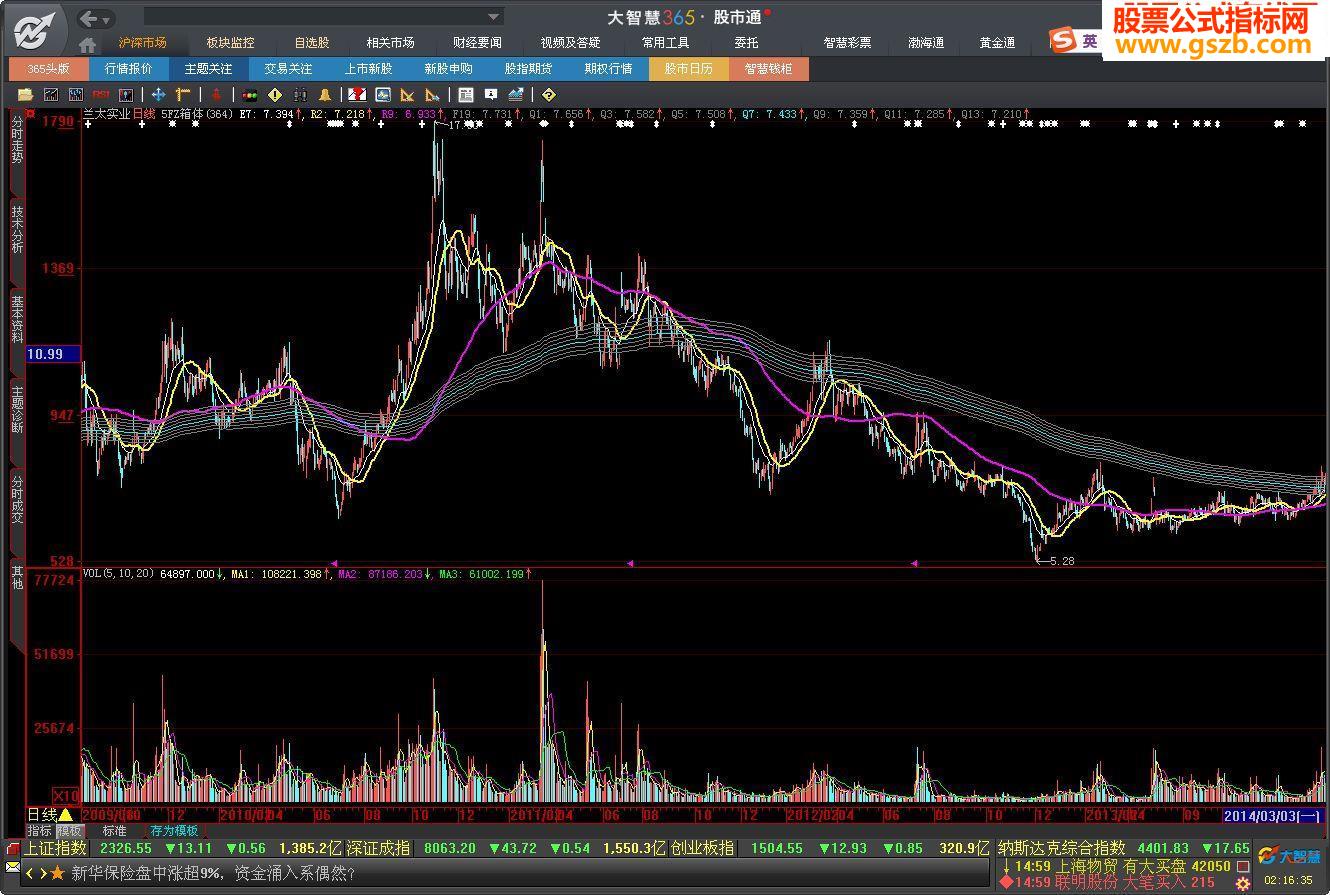
Task: Open the 自选股 tab
Action: pos(311,43)
